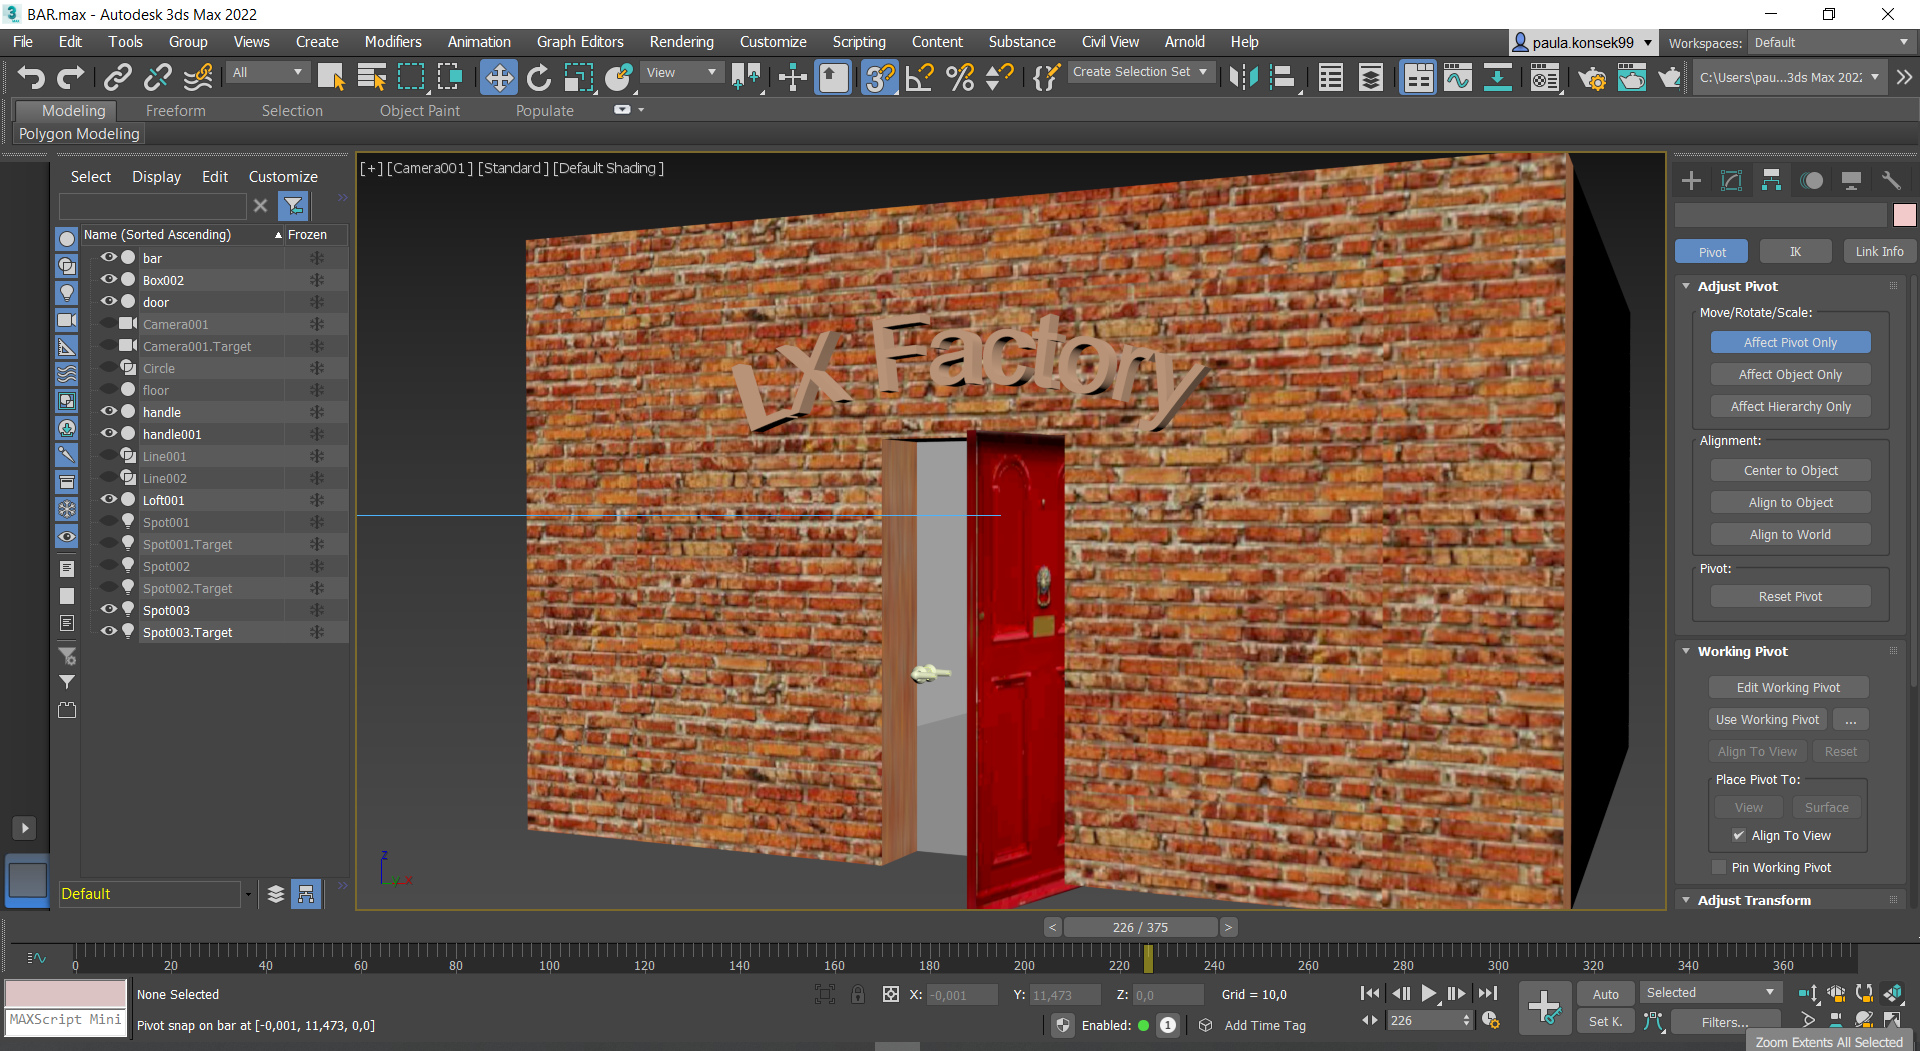Image resolution: width=1920 pixels, height=1051 pixels.
Task: Click the Mirror tool icon
Action: point(1243,77)
